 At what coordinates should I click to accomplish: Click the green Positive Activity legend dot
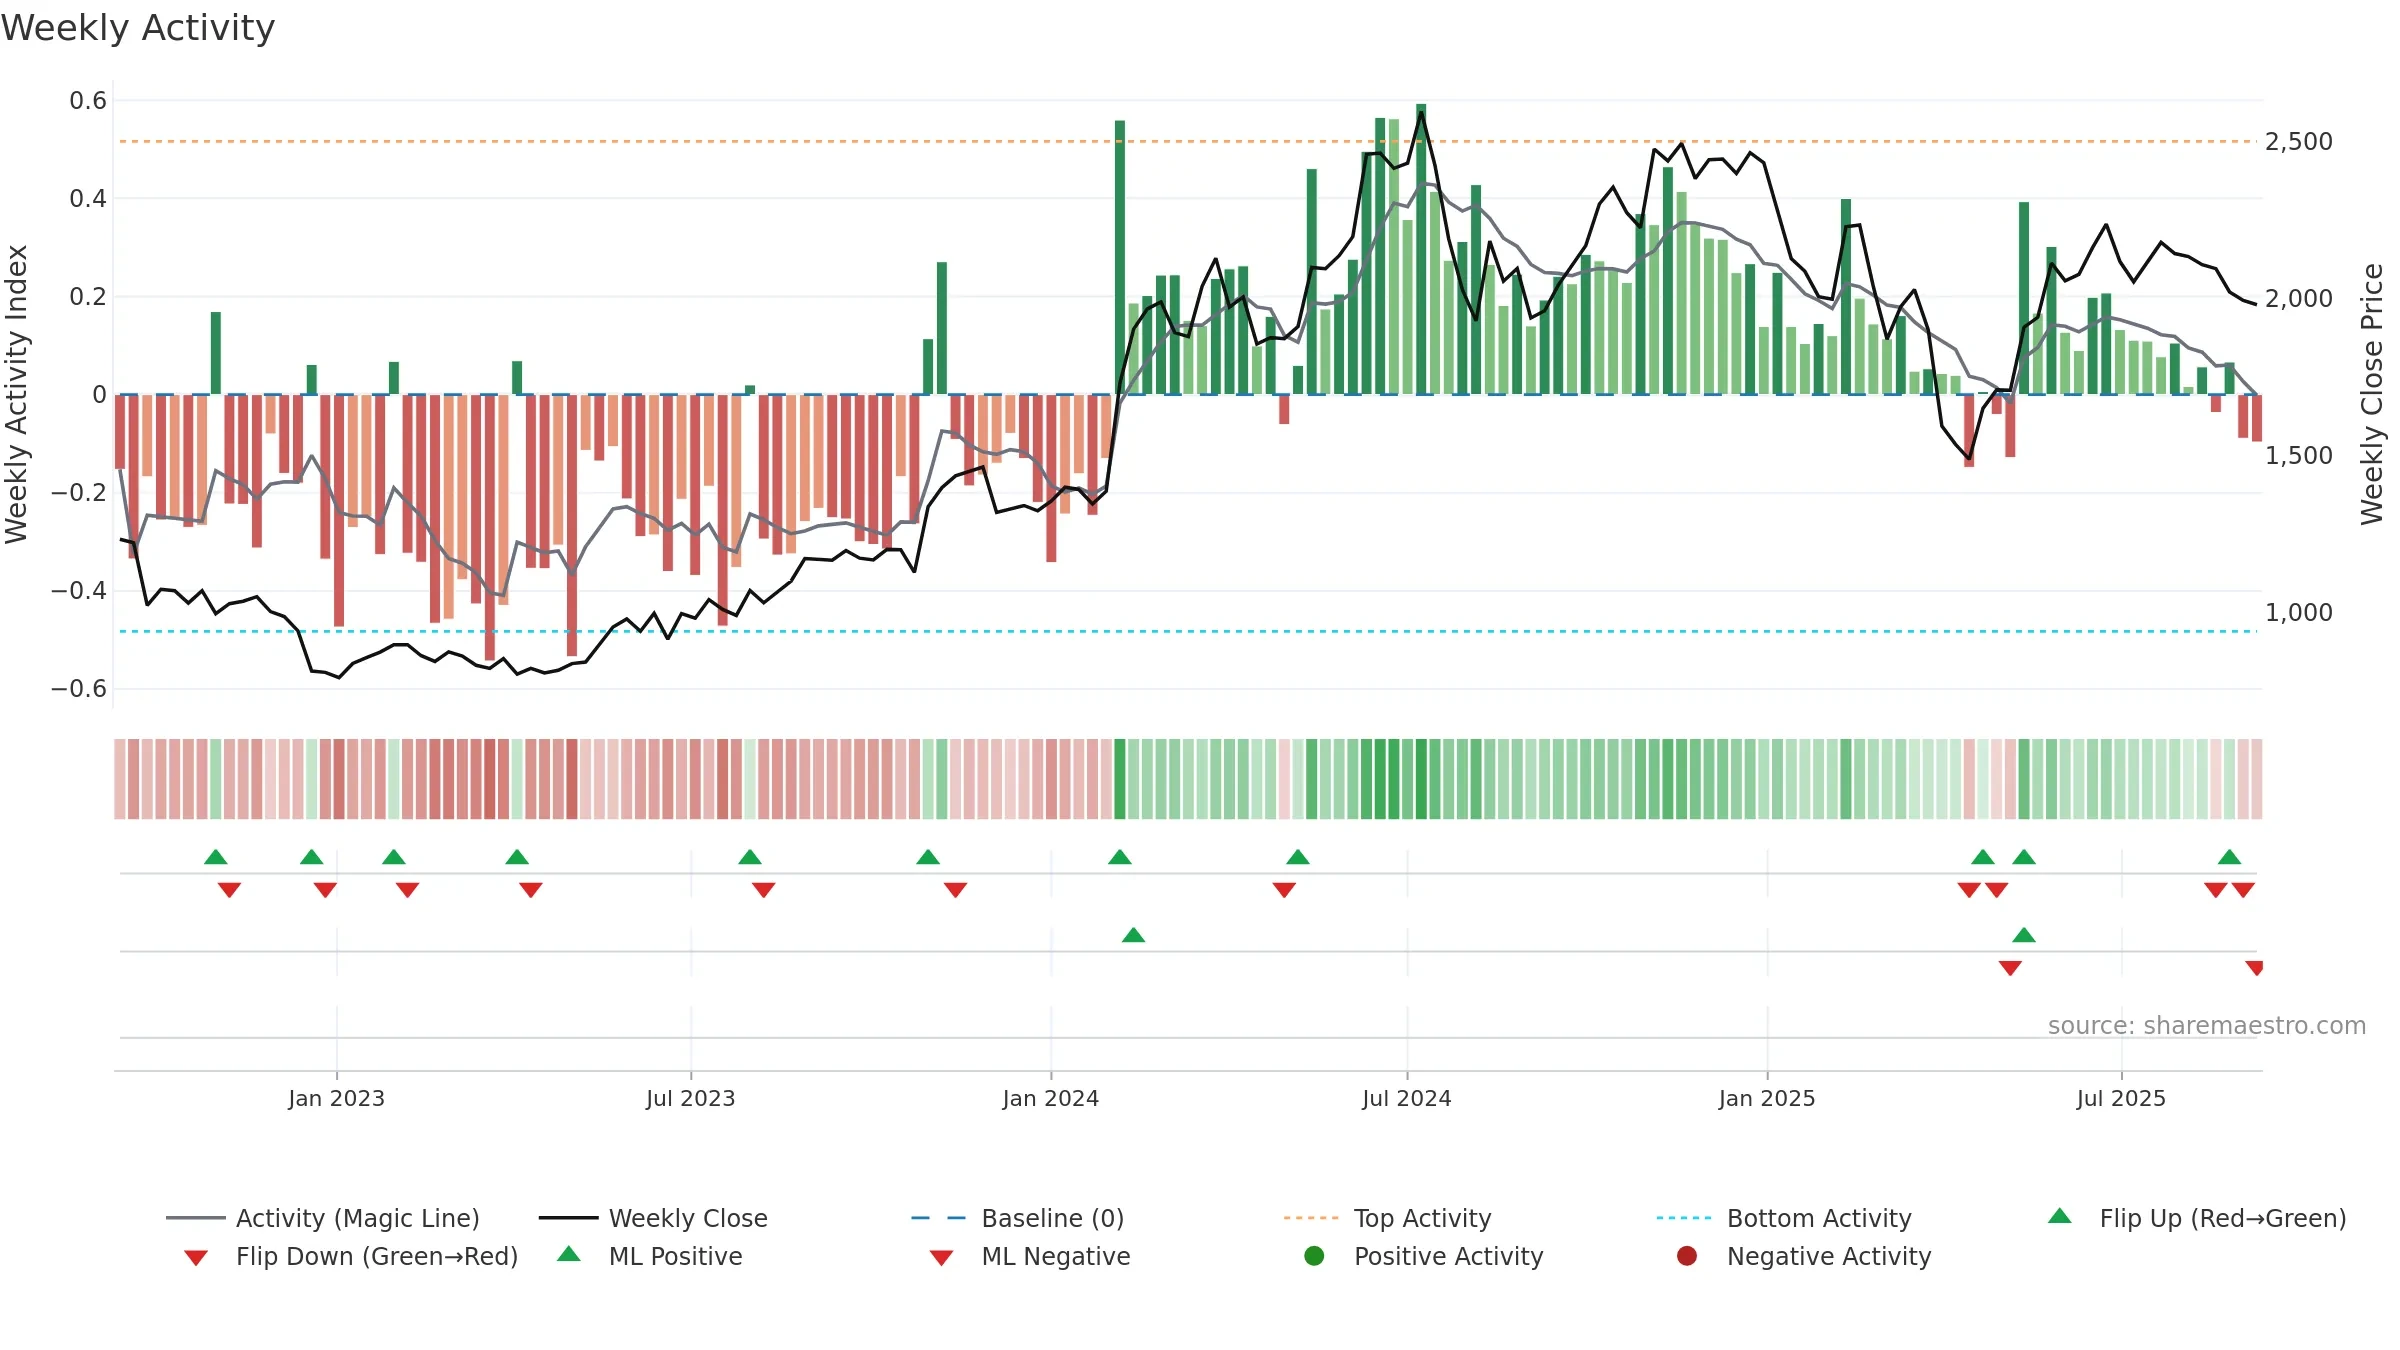click(x=1315, y=1256)
